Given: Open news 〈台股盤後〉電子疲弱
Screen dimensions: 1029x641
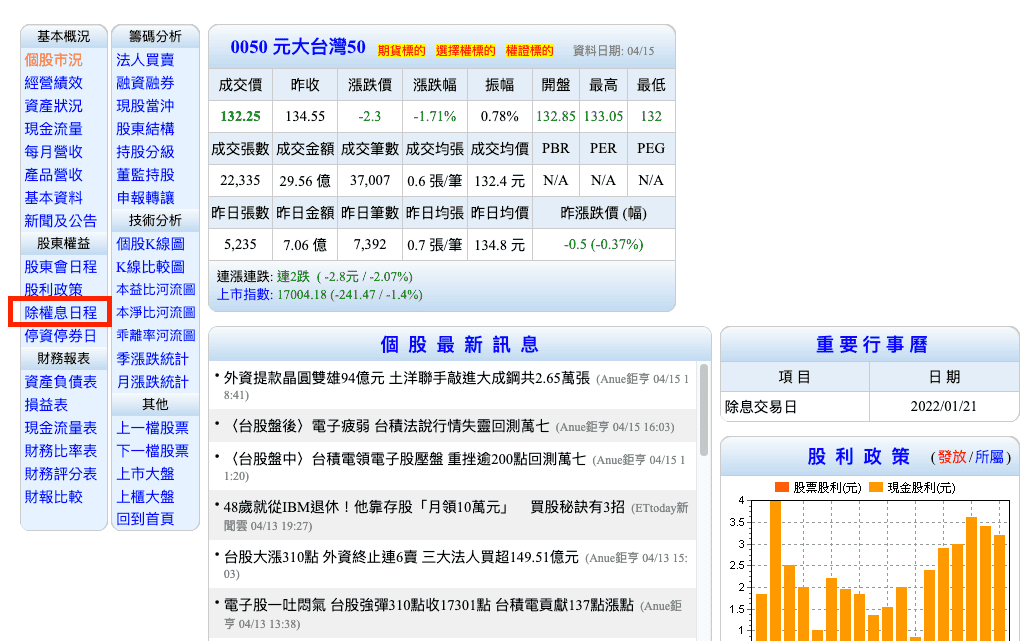Looking at the screenshot, I should tap(387, 426).
